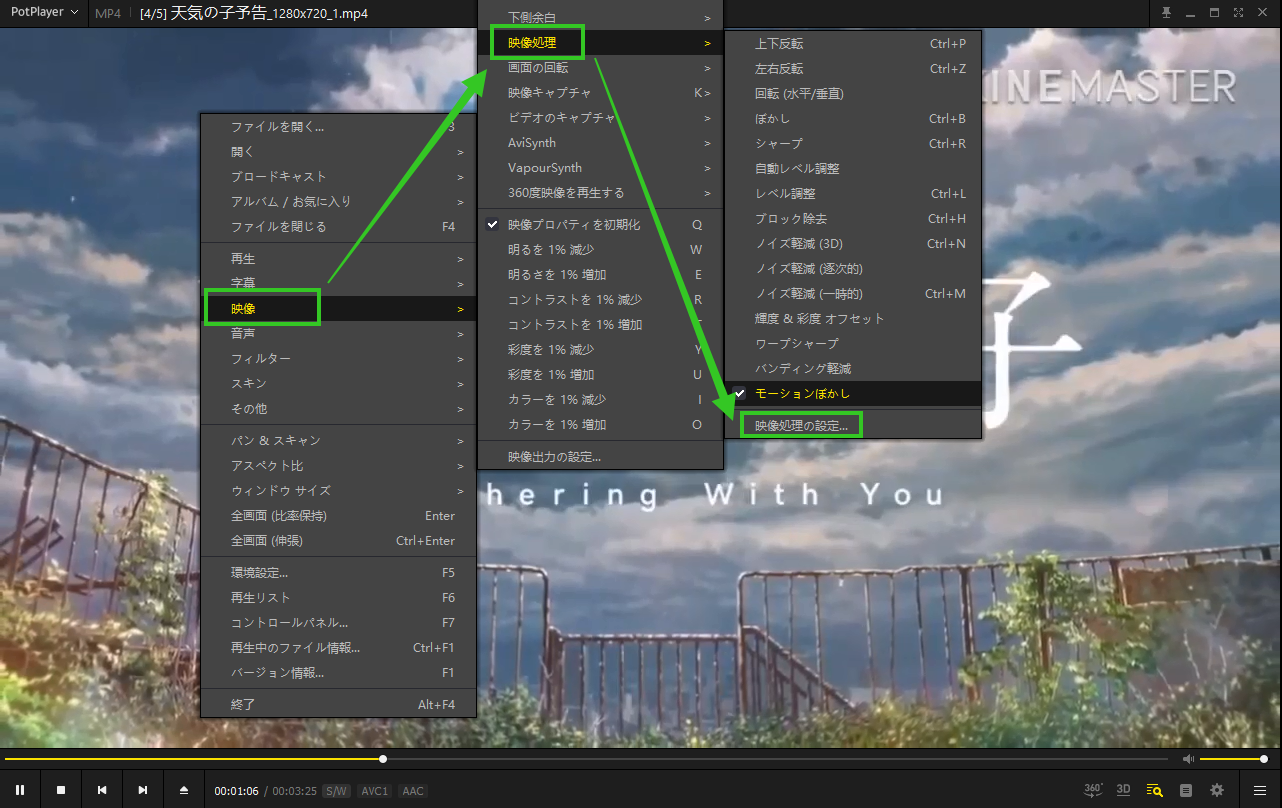Click the AVC1 video codec indicator
This screenshot has height=808, width=1282.
pos(375,791)
